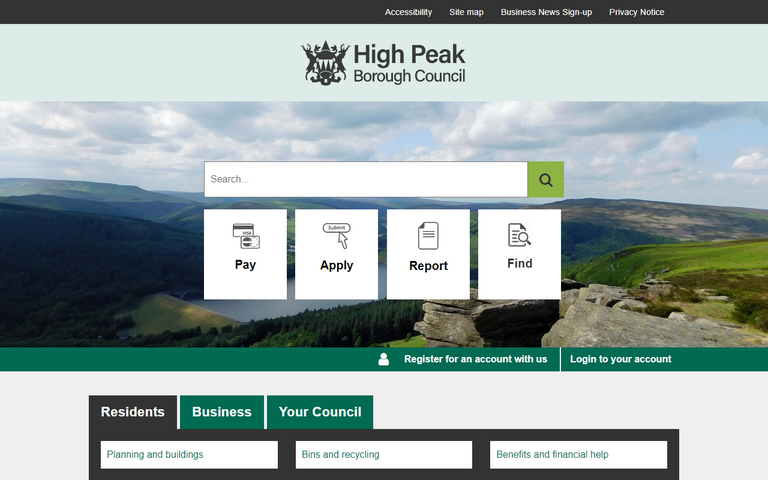View the Privacy Notice

(x=636, y=12)
